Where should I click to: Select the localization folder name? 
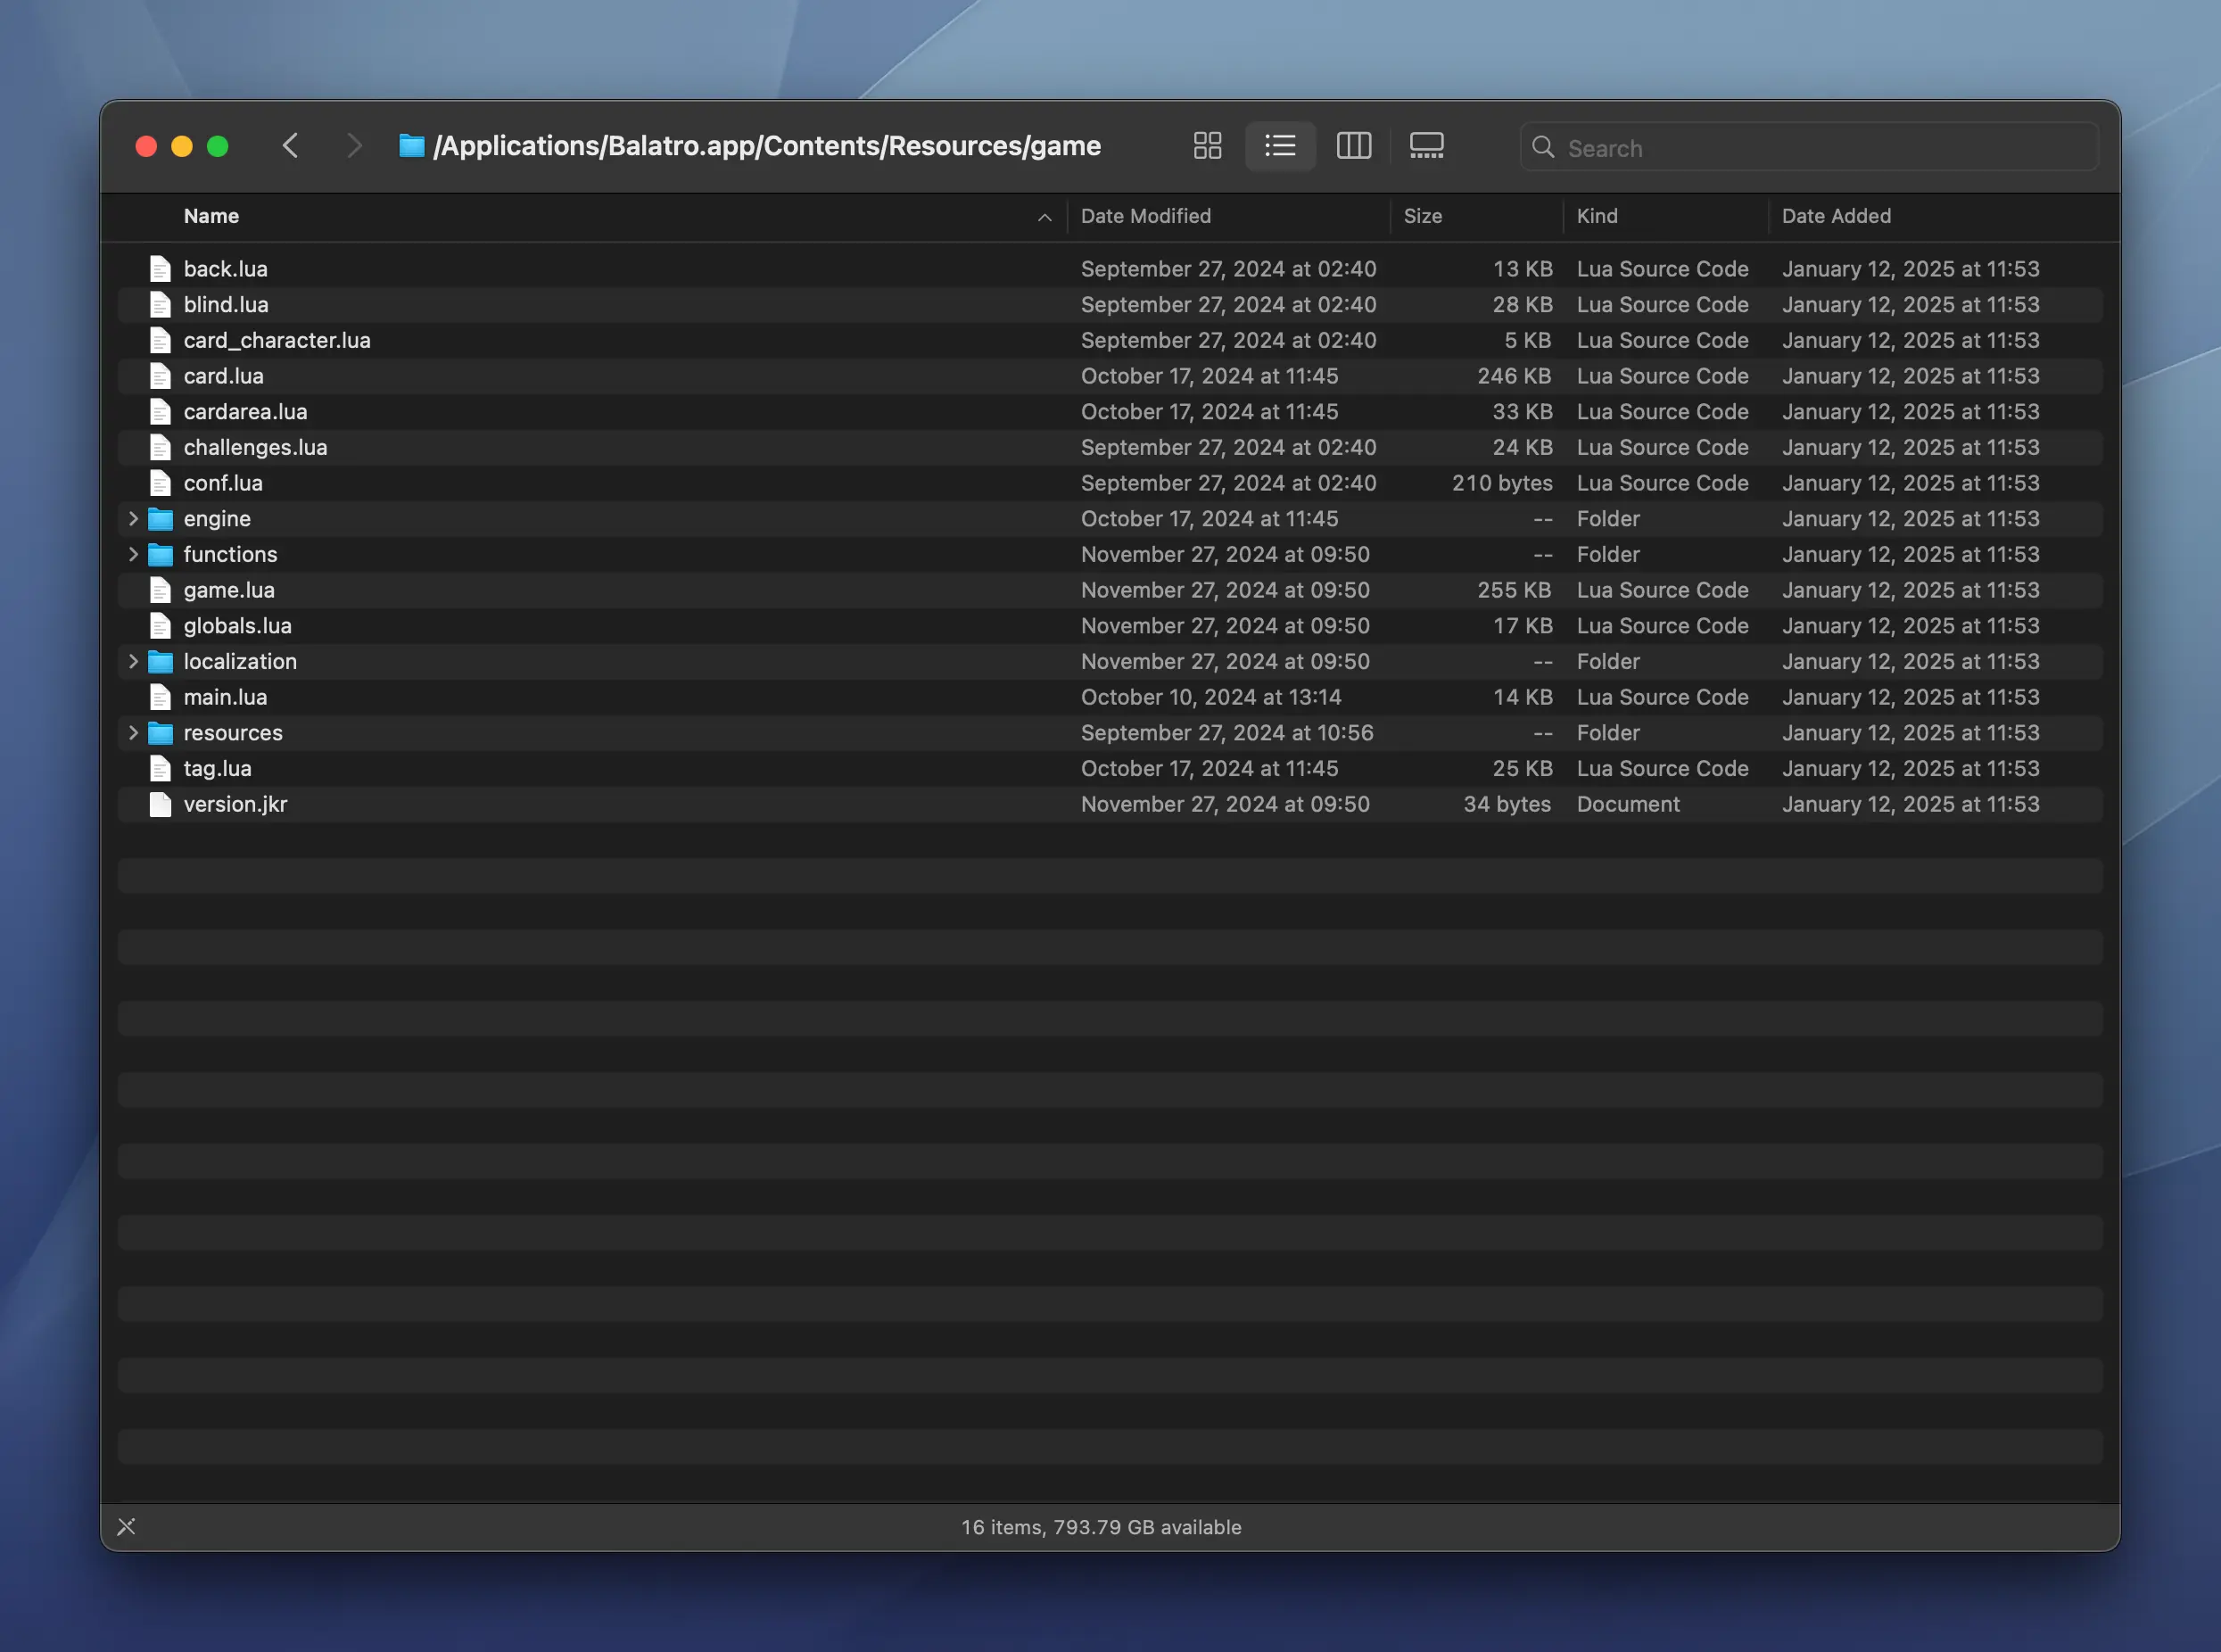(x=240, y=661)
